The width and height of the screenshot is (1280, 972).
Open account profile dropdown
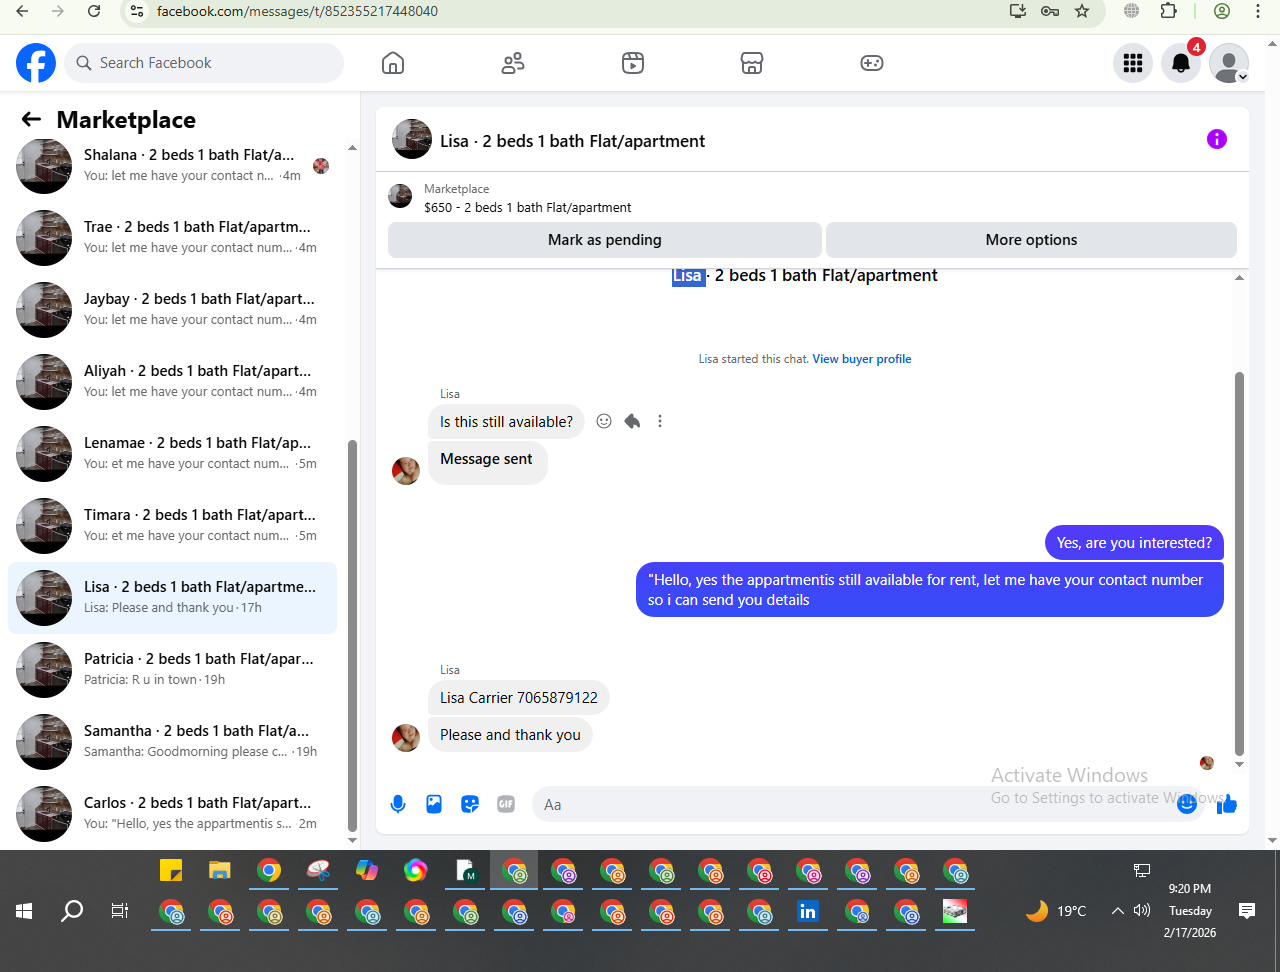(1229, 63)
